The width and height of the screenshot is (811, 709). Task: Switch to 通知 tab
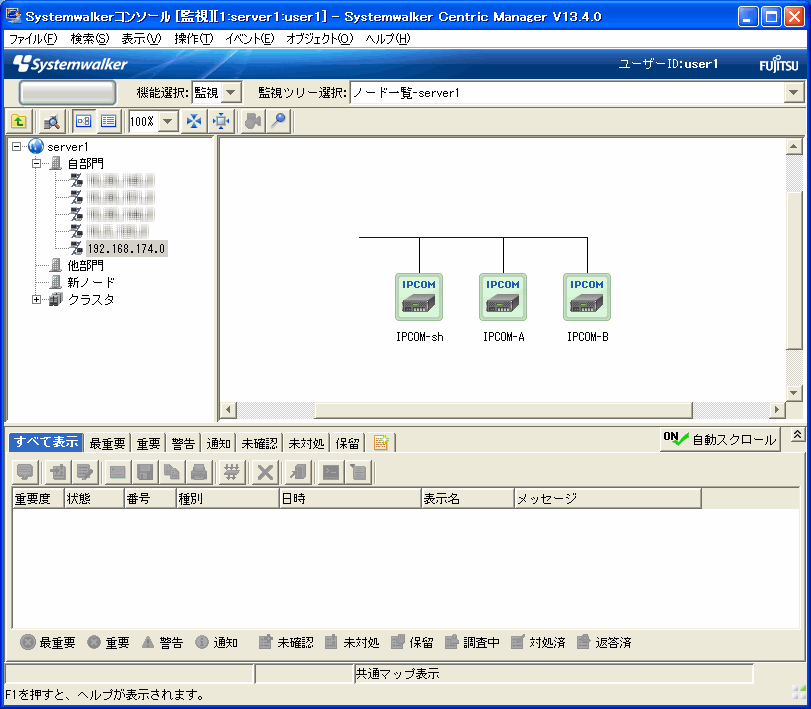click(x=218, y=443)
